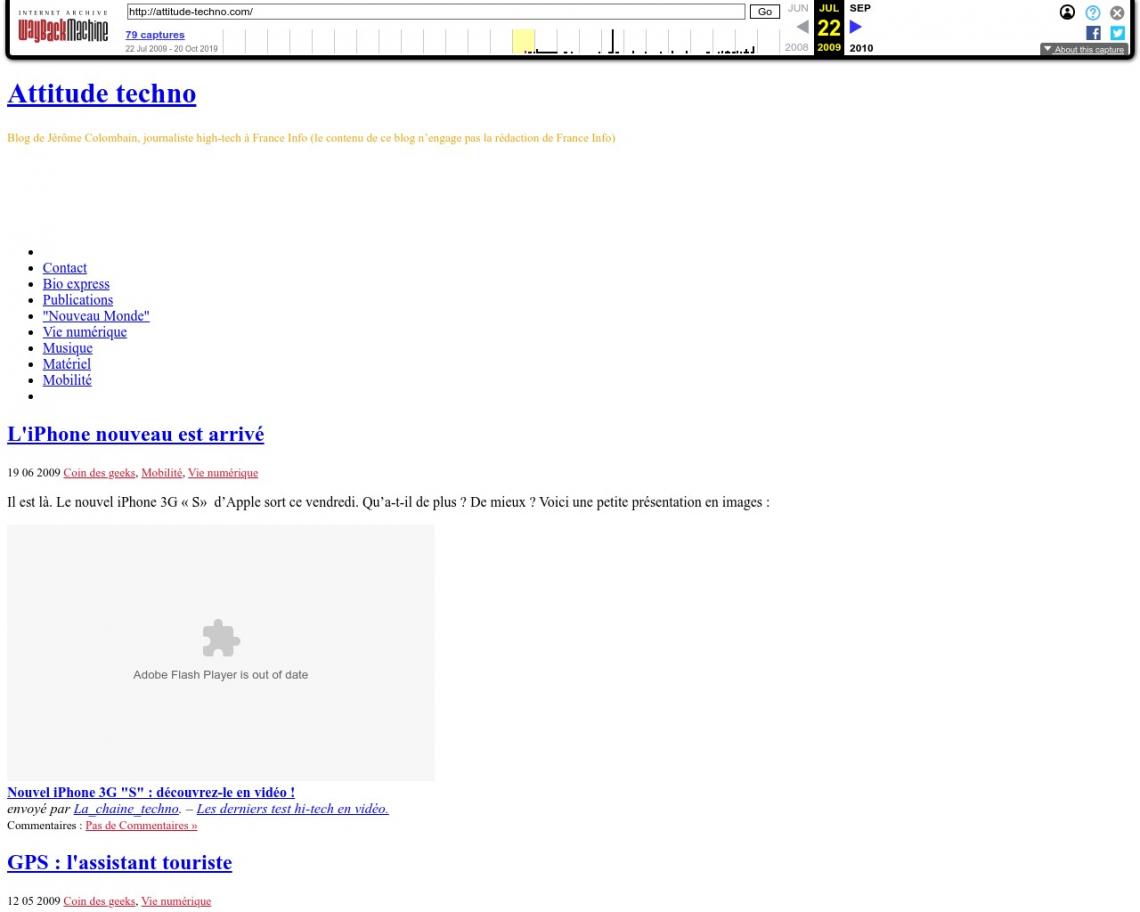Click the 12 05 2009 post date
The height and width of the screenshot is (912, 1140).
point(34,901)
